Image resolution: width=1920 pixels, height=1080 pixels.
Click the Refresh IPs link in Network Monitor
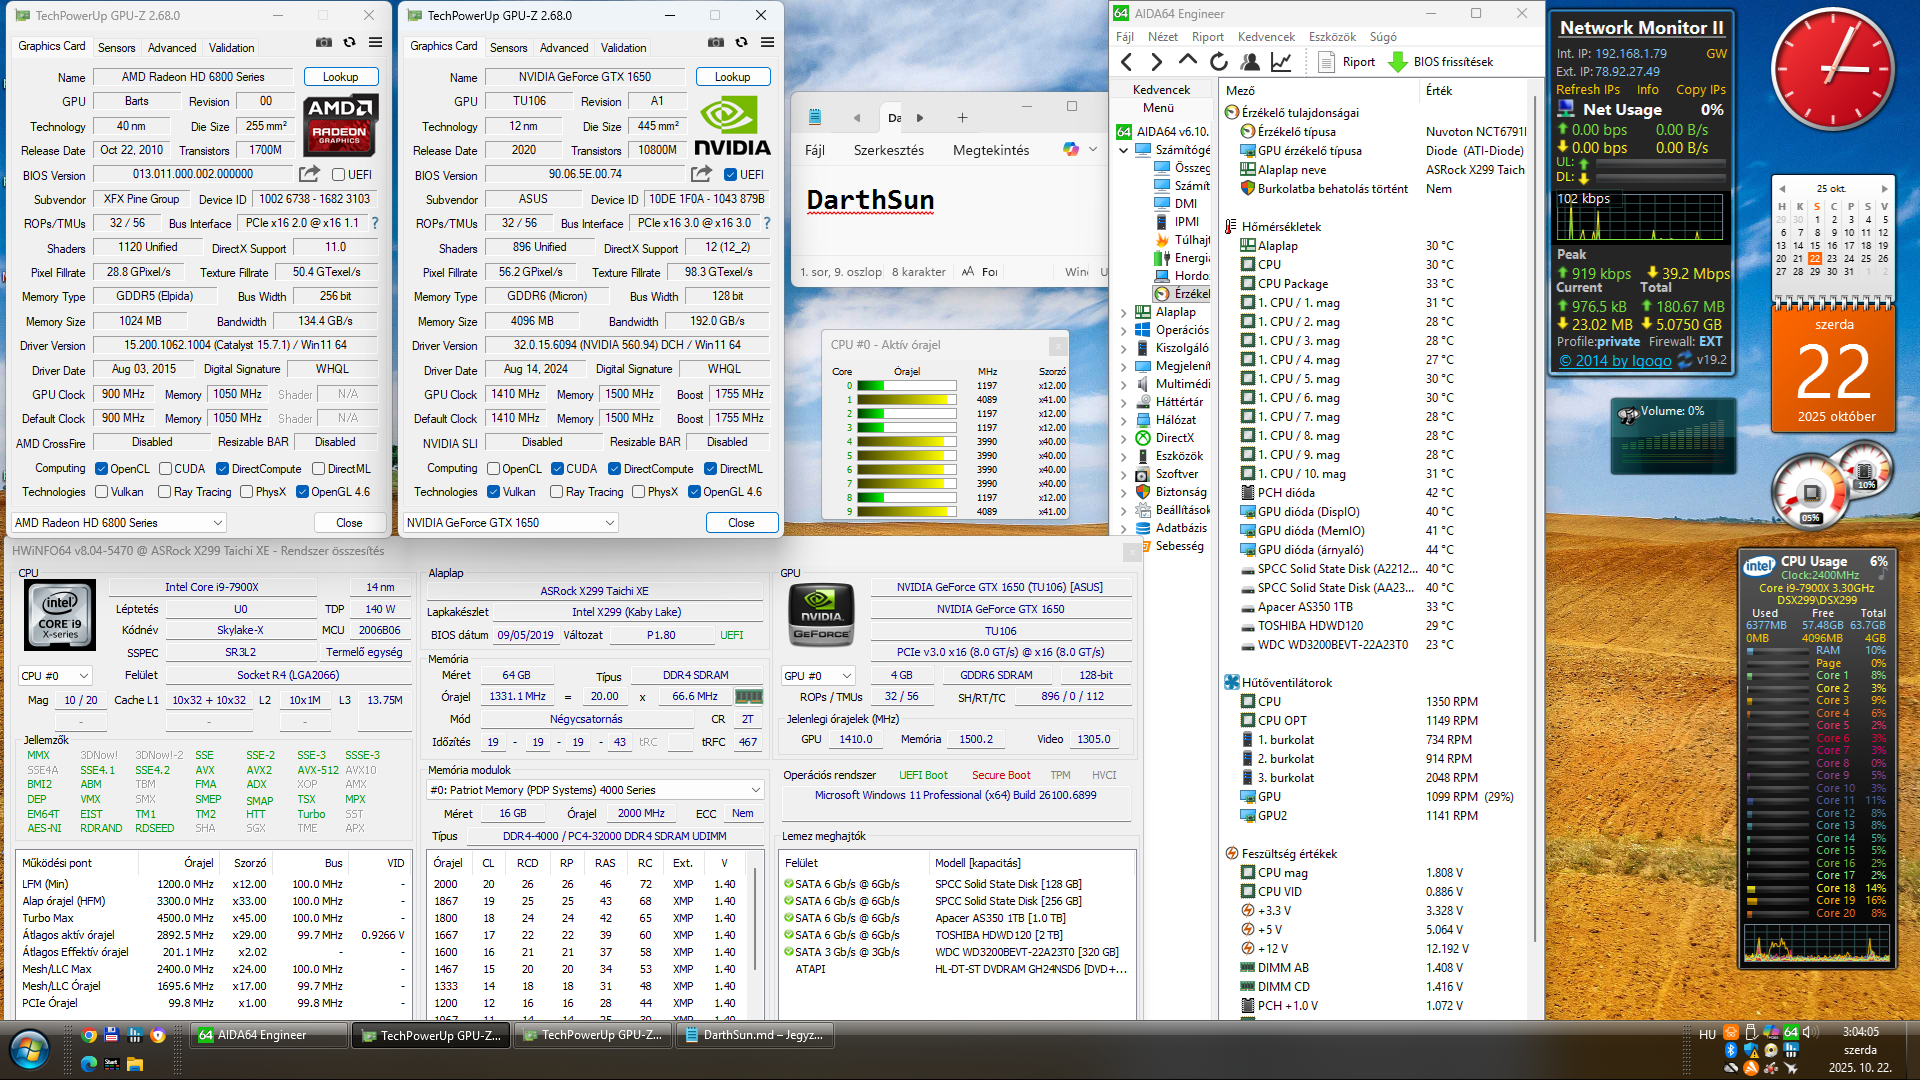tap(1587, 89)
